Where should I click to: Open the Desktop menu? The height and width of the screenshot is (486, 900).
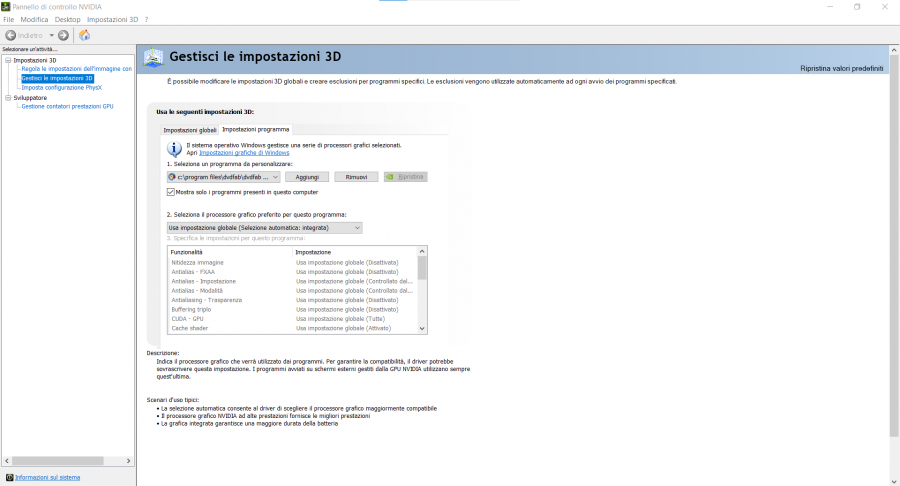pos(68,20)
